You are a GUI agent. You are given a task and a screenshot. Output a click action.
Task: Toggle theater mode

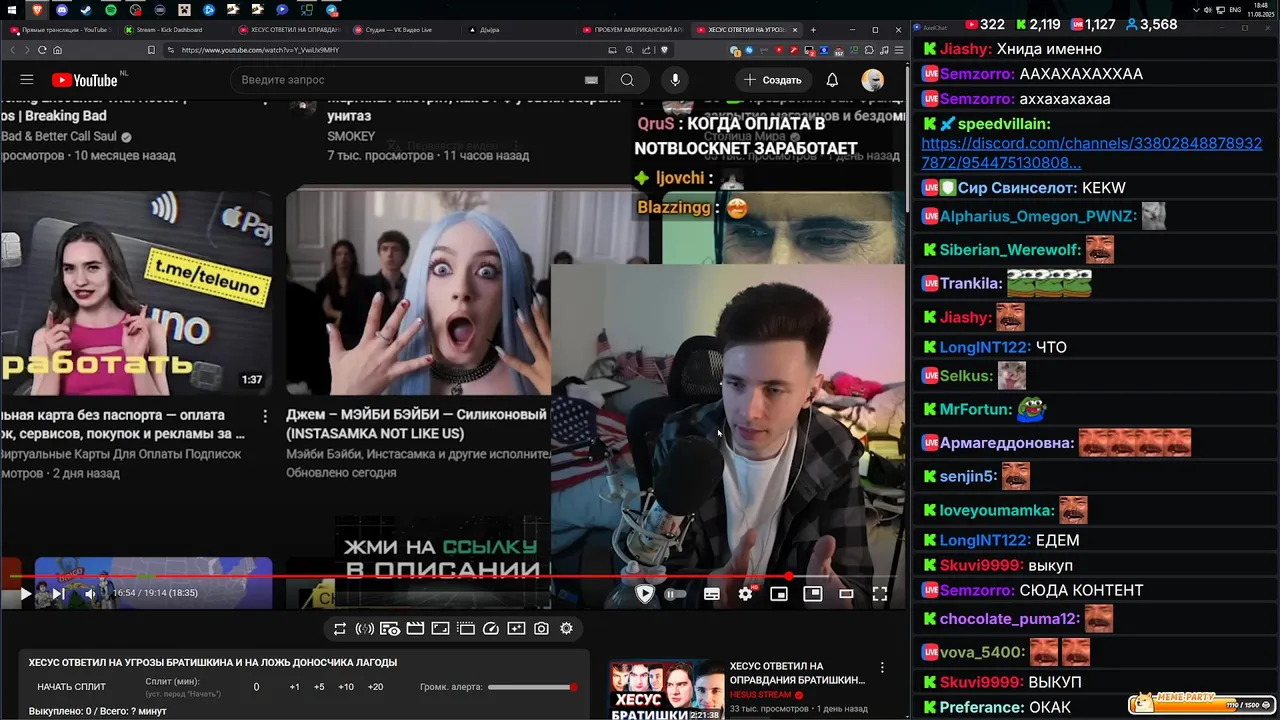[x=846, y=594]
